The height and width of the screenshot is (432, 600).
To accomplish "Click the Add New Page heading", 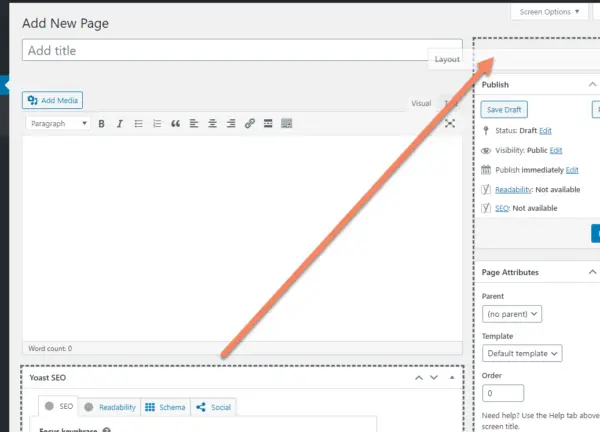I will tap(65, 23).
